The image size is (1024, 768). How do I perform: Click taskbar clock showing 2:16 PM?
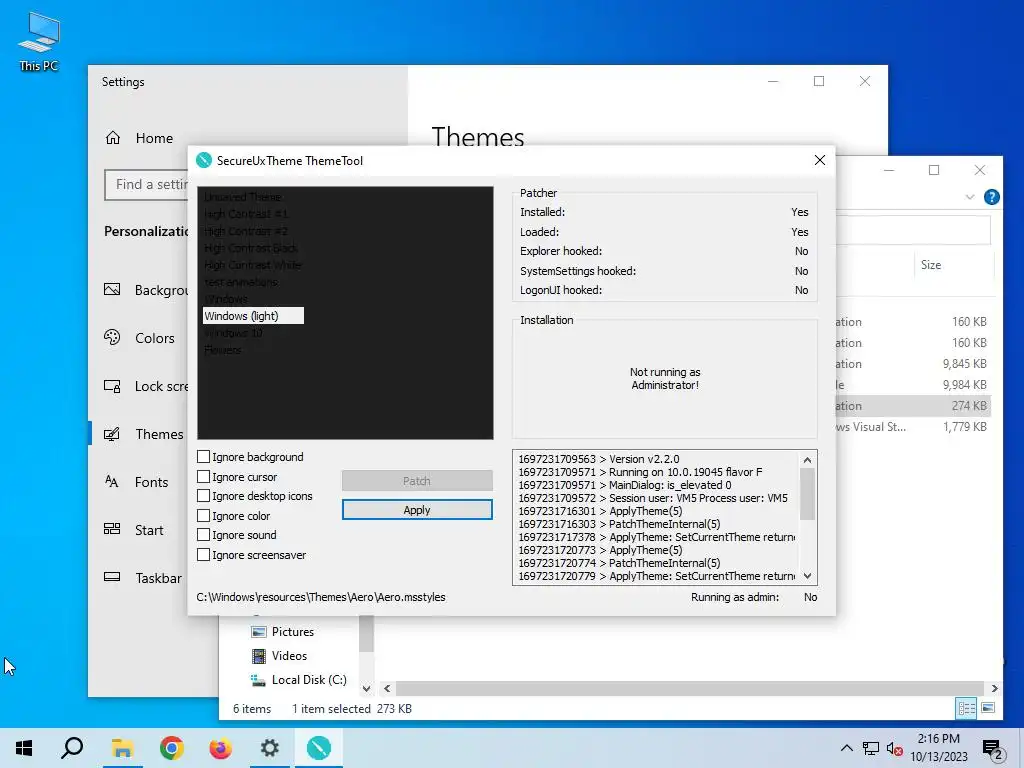938,748
